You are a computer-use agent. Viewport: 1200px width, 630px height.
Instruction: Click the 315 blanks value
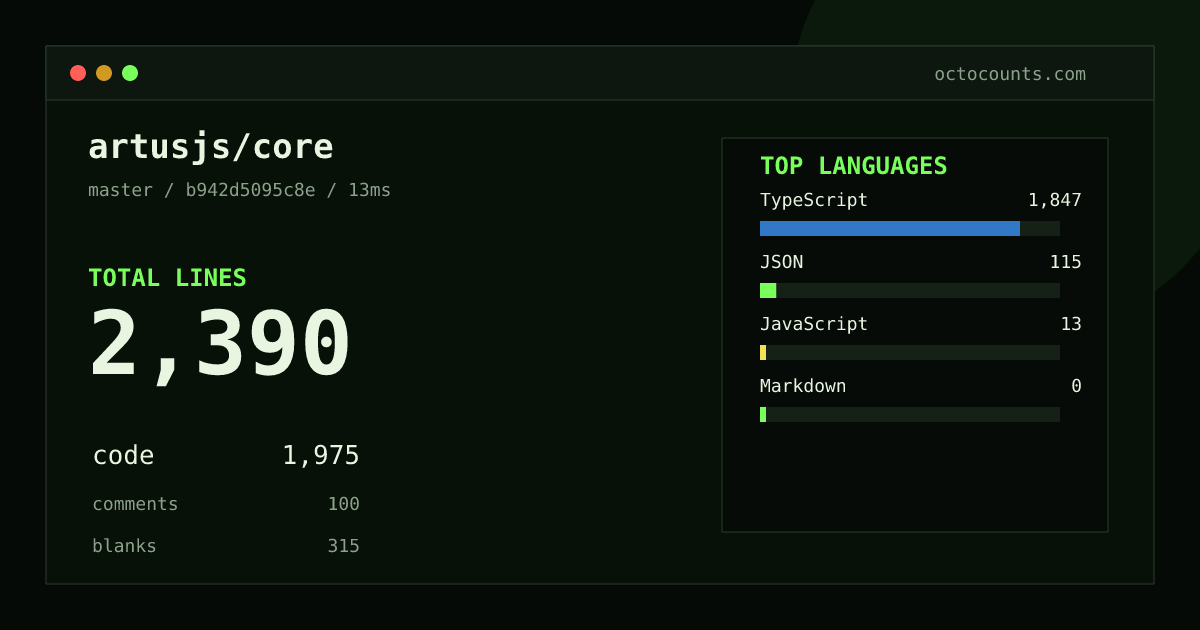coord(344,546)
